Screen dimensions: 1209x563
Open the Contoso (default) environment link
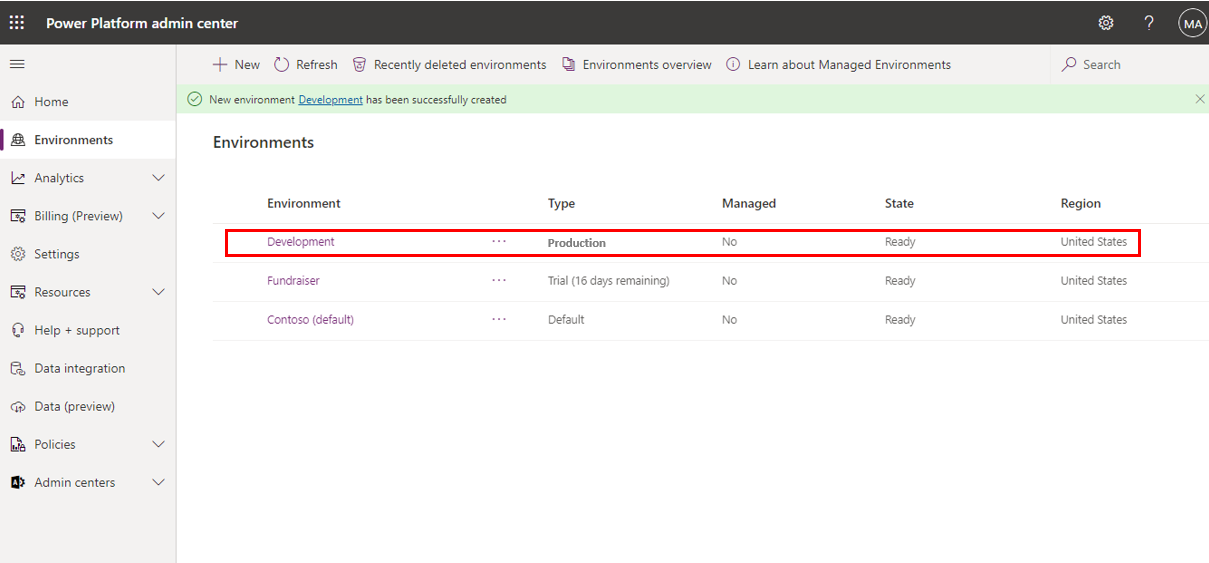[x=310, y=320]
